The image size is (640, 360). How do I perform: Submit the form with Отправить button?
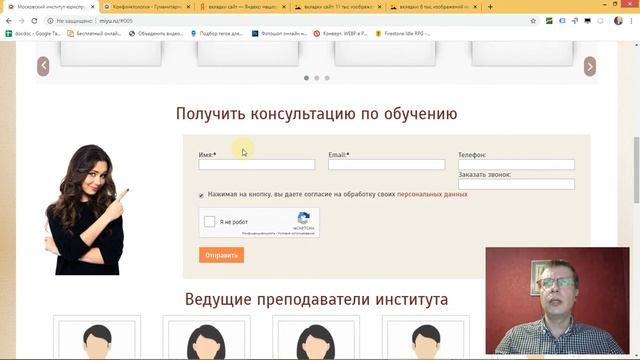point(221,255)
